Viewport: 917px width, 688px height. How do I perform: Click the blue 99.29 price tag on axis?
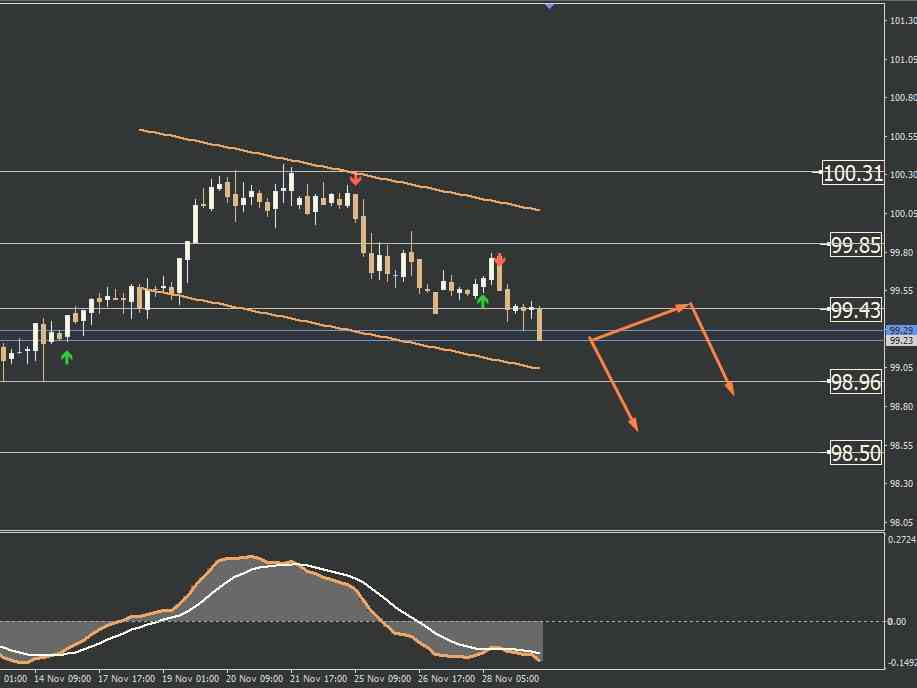(901, 331)
